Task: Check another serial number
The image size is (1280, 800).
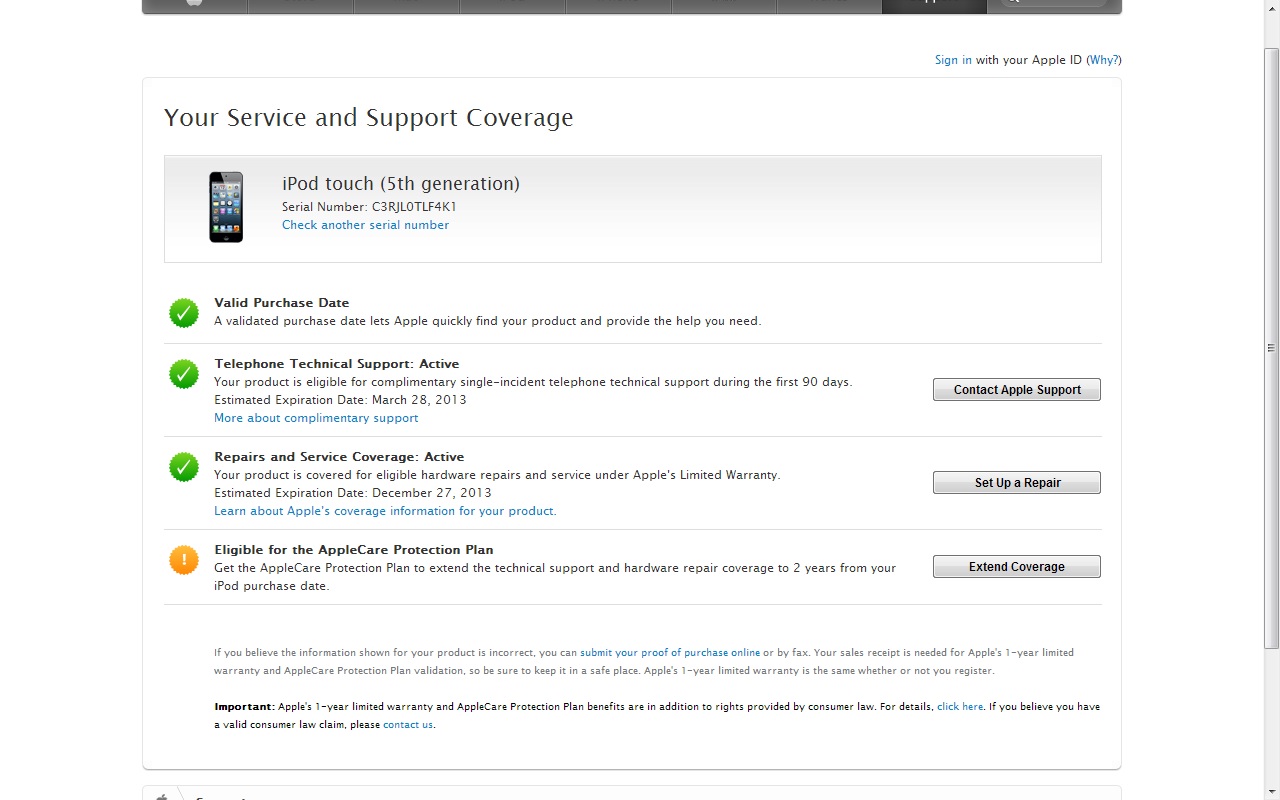Action: (x=365, y=225)
